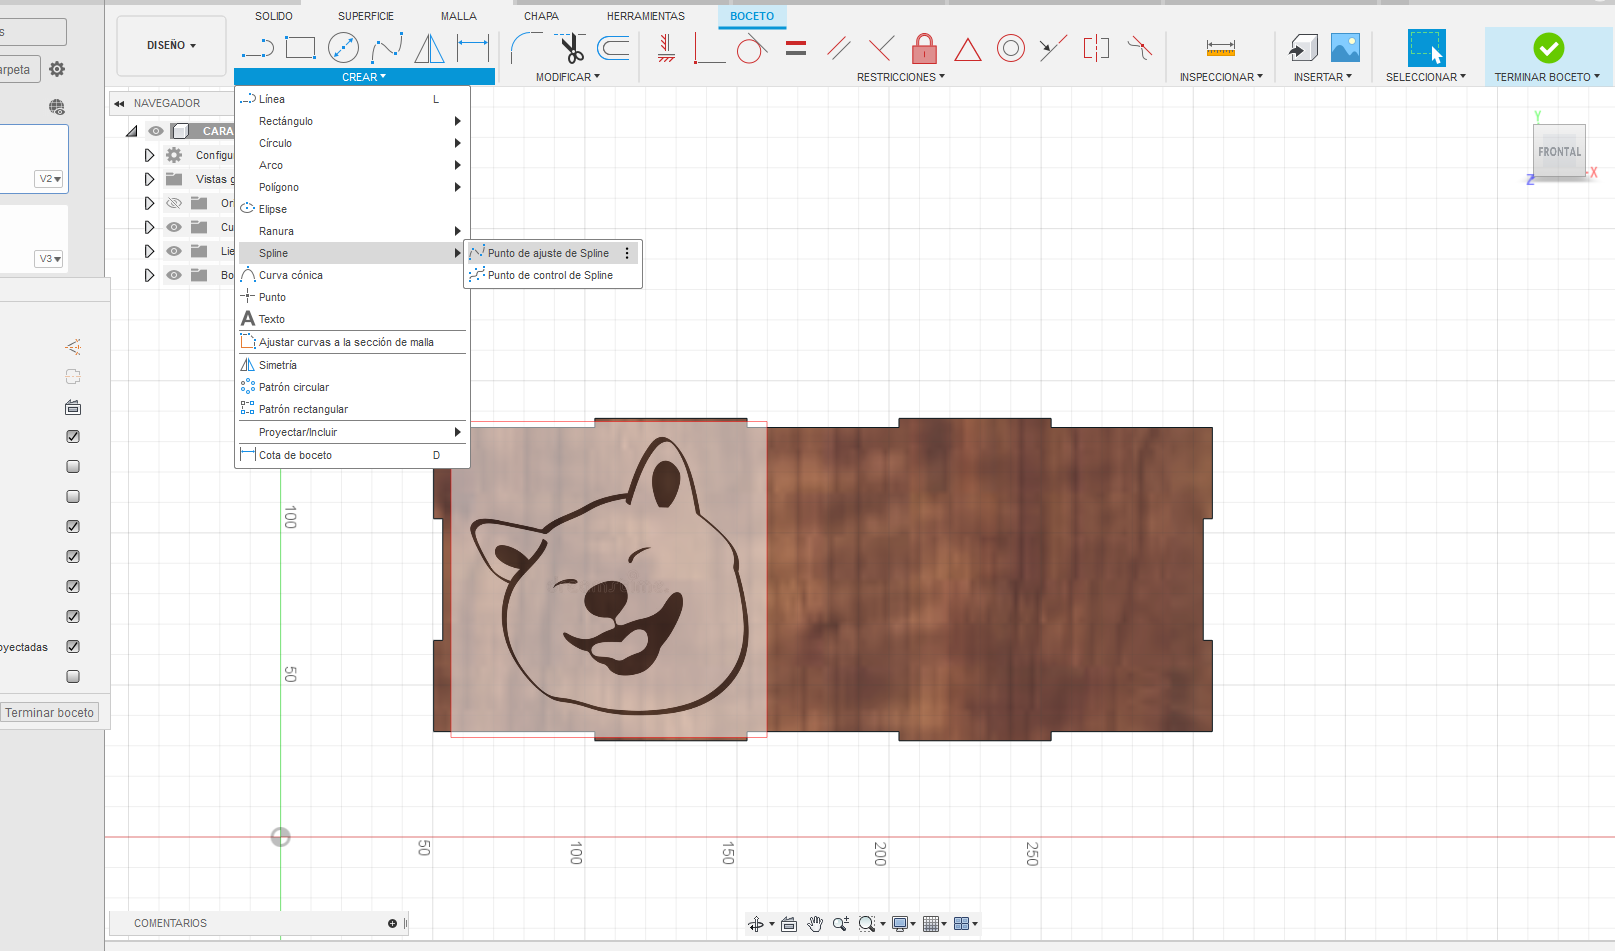Switch to the CHAPA tab
1615x951 pixels.
pos(541,16)
